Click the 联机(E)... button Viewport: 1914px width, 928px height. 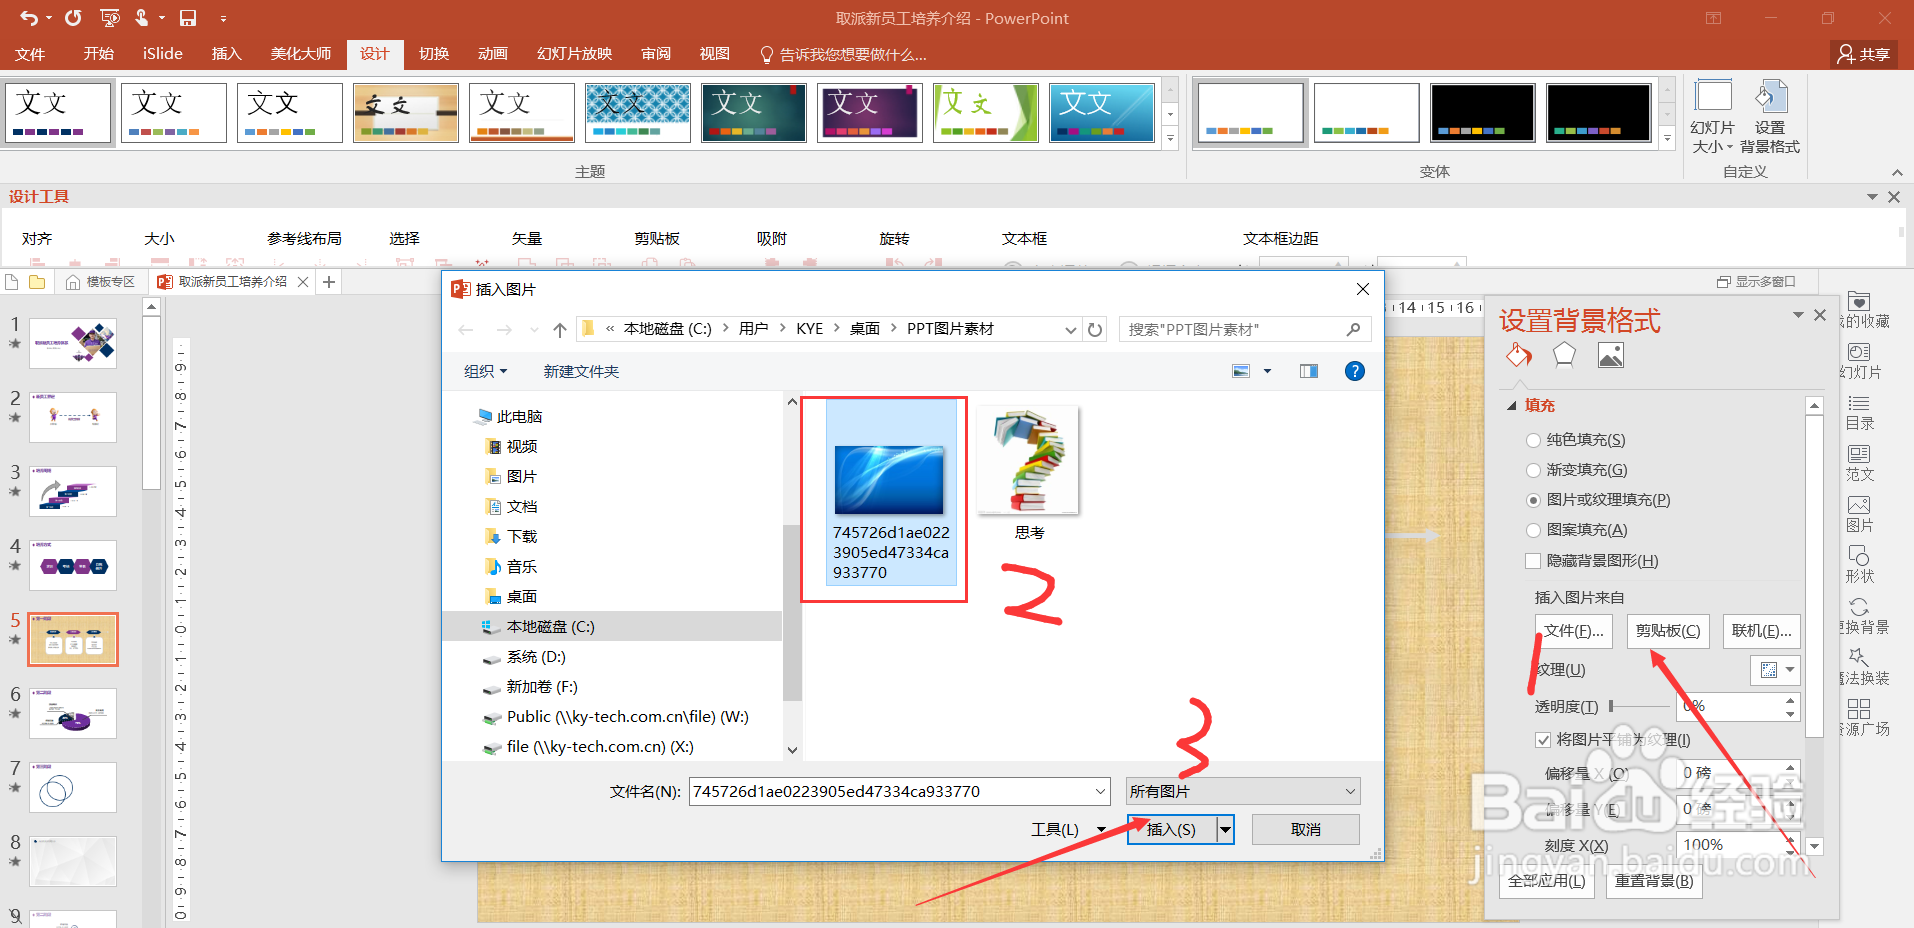click(x=1761, y=631)
